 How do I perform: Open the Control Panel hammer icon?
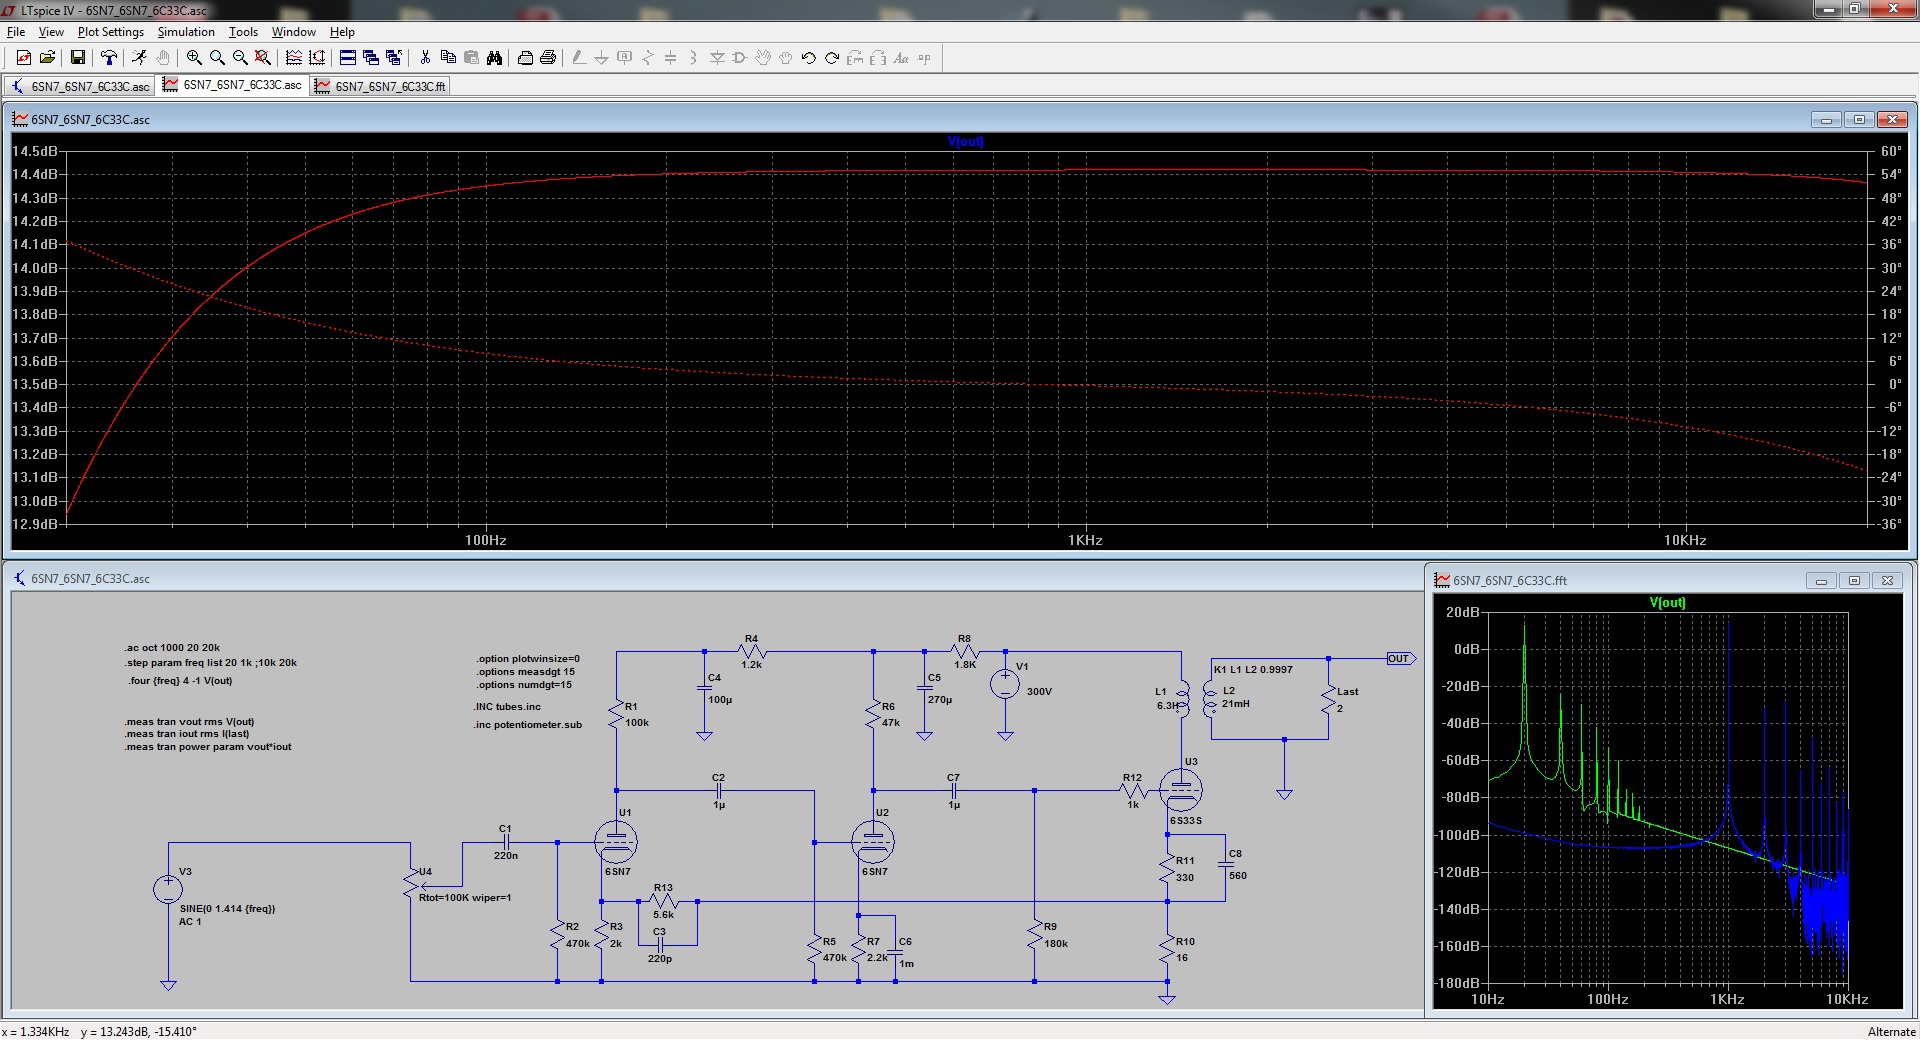[x=109, y=58]
